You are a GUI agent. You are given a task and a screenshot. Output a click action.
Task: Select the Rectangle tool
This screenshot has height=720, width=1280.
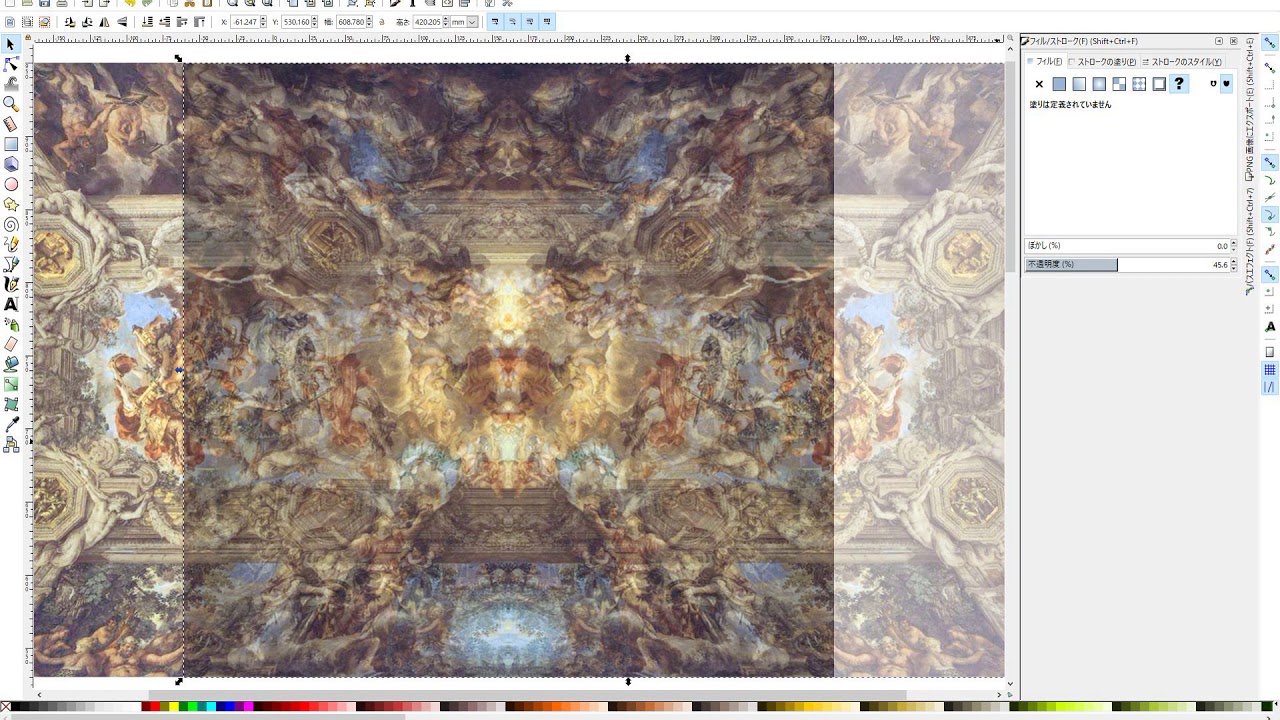(11, 144)
